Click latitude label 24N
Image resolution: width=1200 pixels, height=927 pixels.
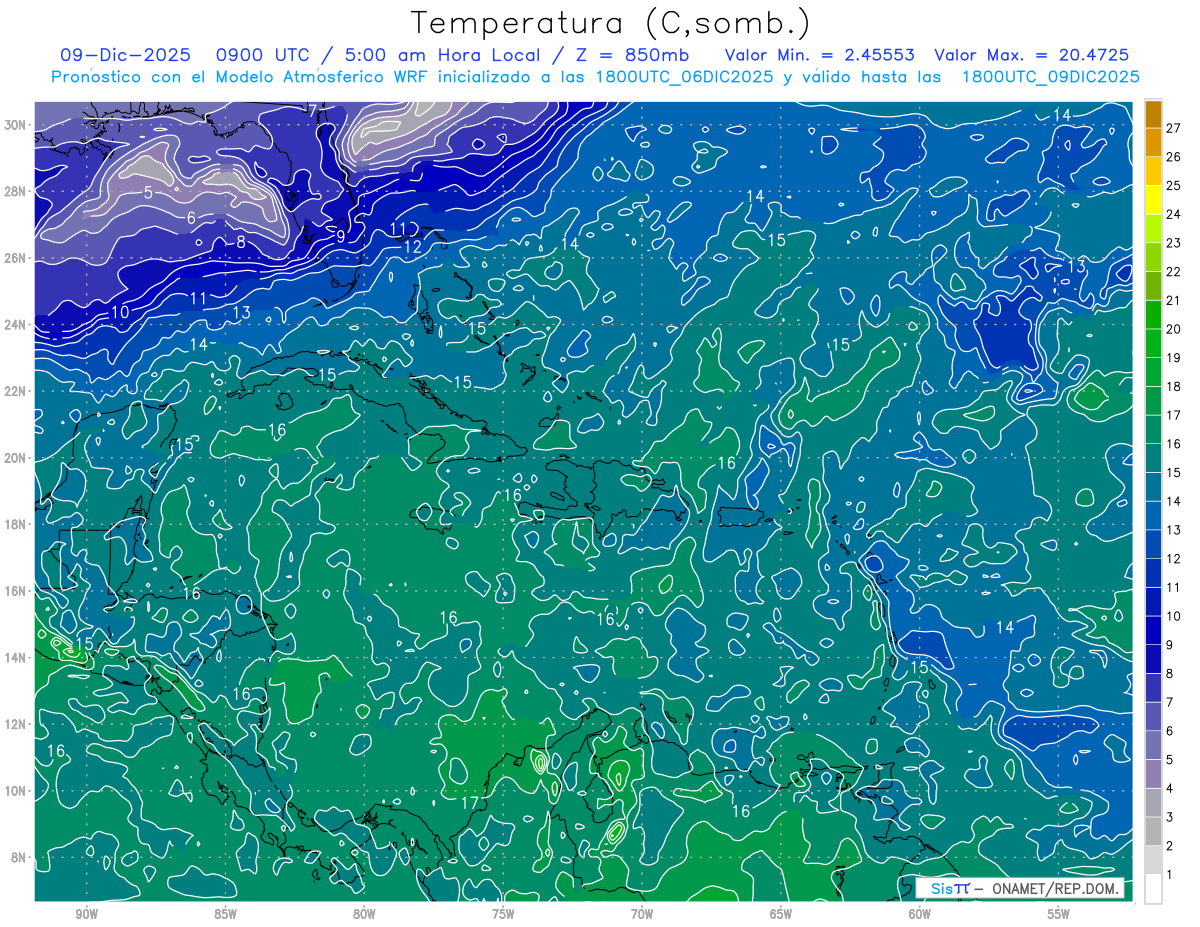[x=17, y=325]
